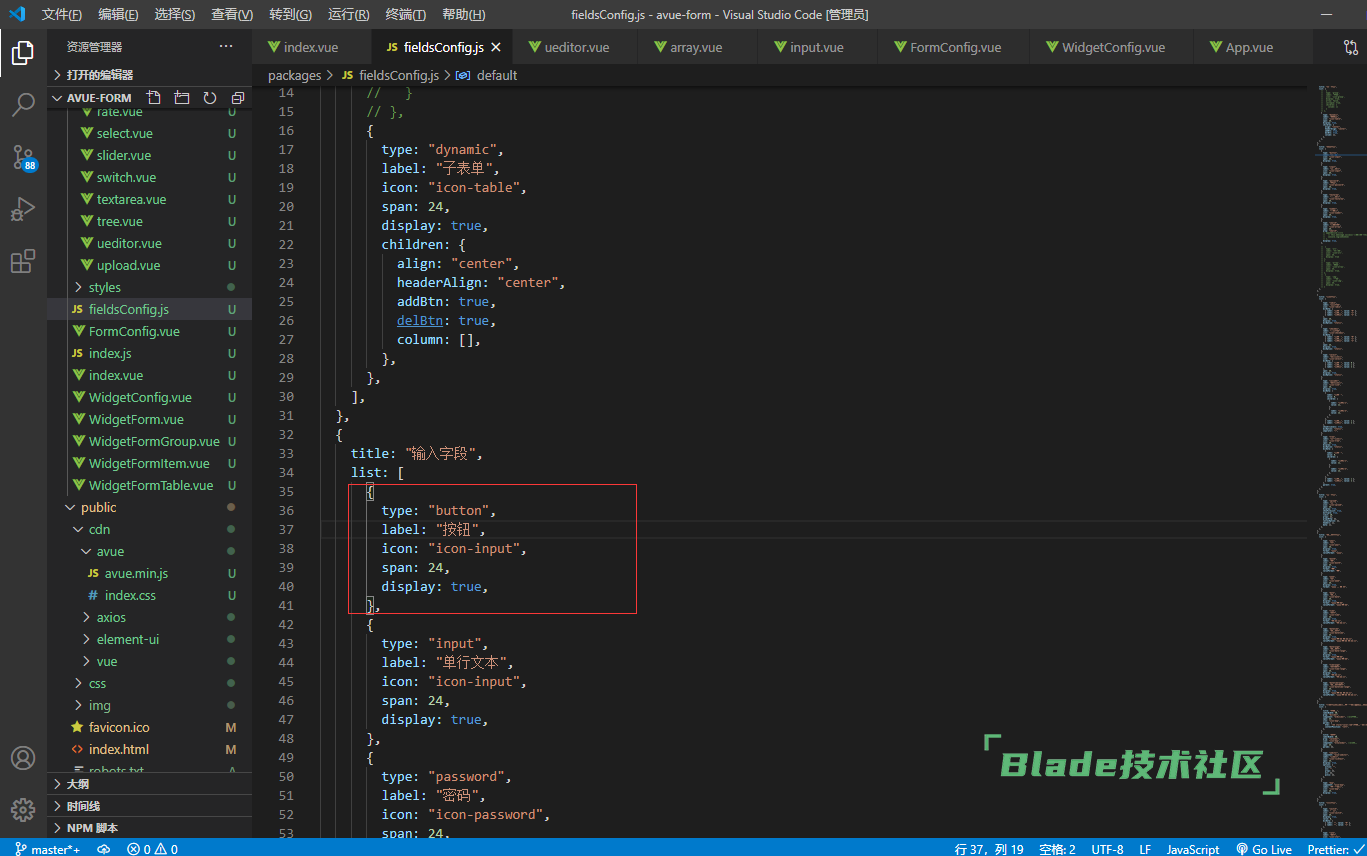Change language mode JavaScript in status bar
Image resolution: width=1367 pixels, height=856 pixels.
coord(1193,849)
